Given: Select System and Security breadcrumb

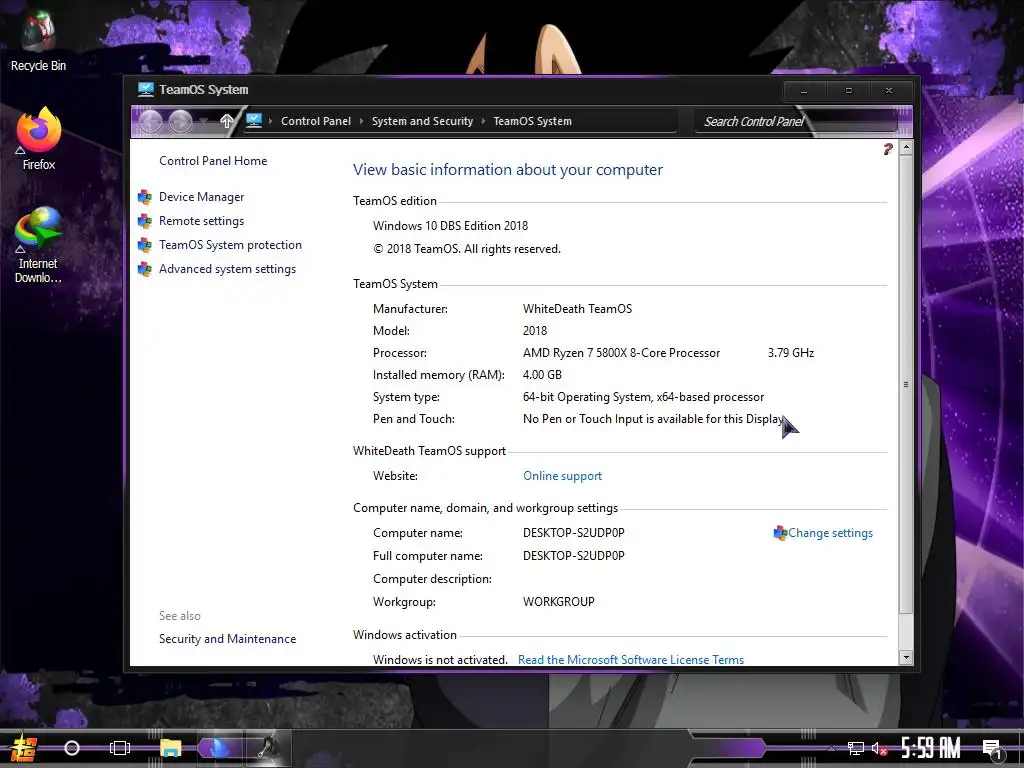Looking at the screenshot, I should click(x=422, y=121).
